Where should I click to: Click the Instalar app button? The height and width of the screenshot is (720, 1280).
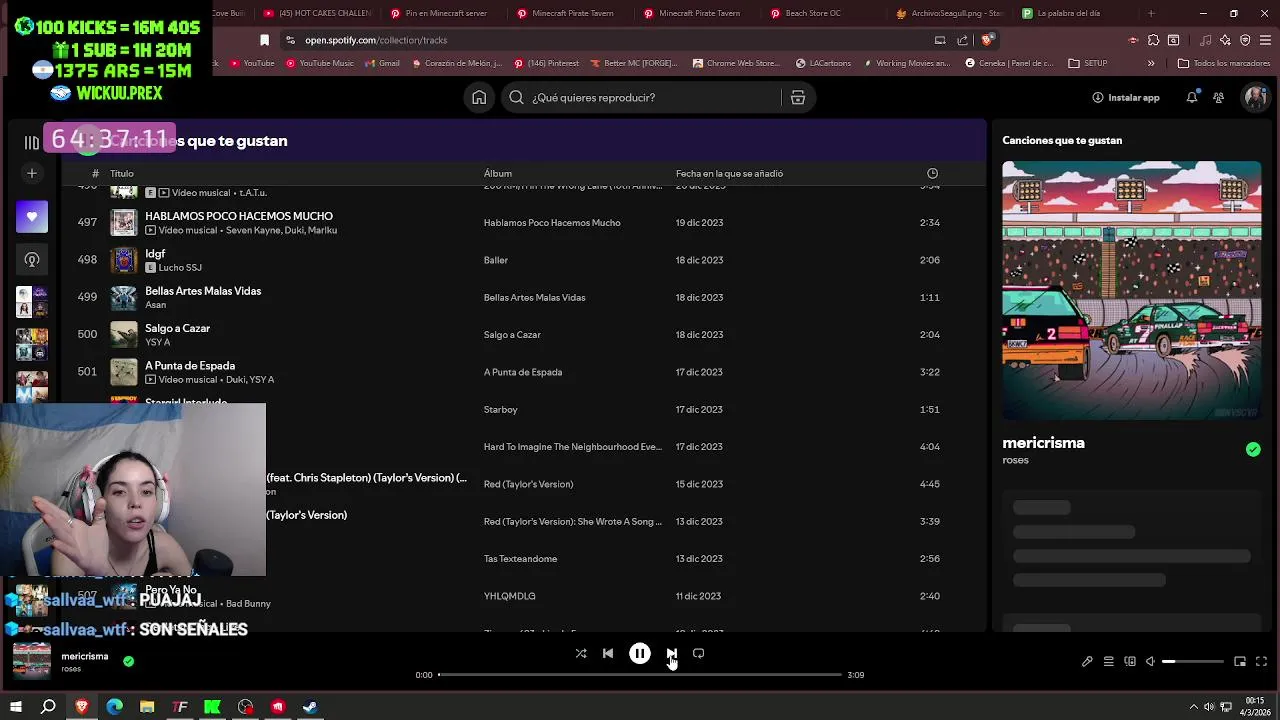point(1126,97)
